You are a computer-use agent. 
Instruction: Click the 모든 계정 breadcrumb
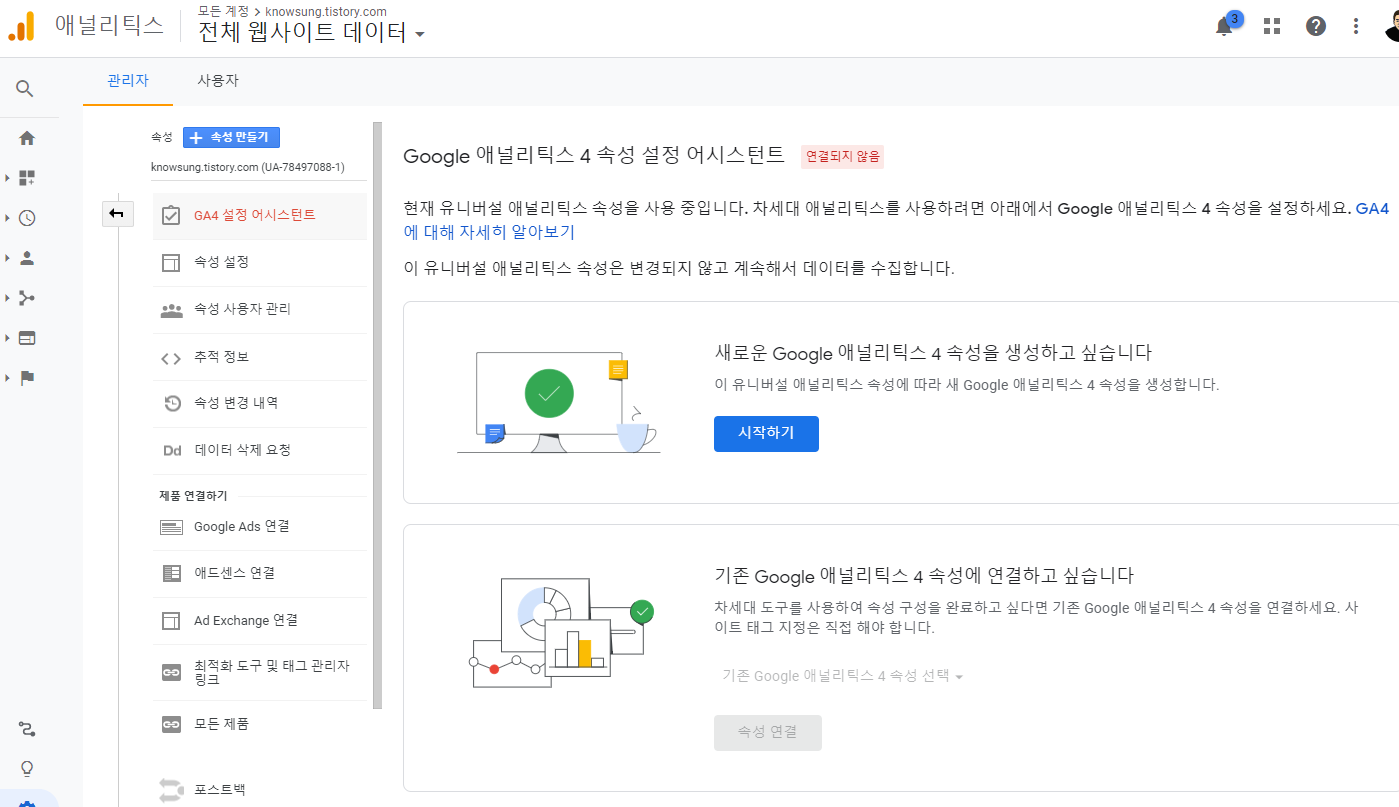pyautogui.click(x=224, y=11)
